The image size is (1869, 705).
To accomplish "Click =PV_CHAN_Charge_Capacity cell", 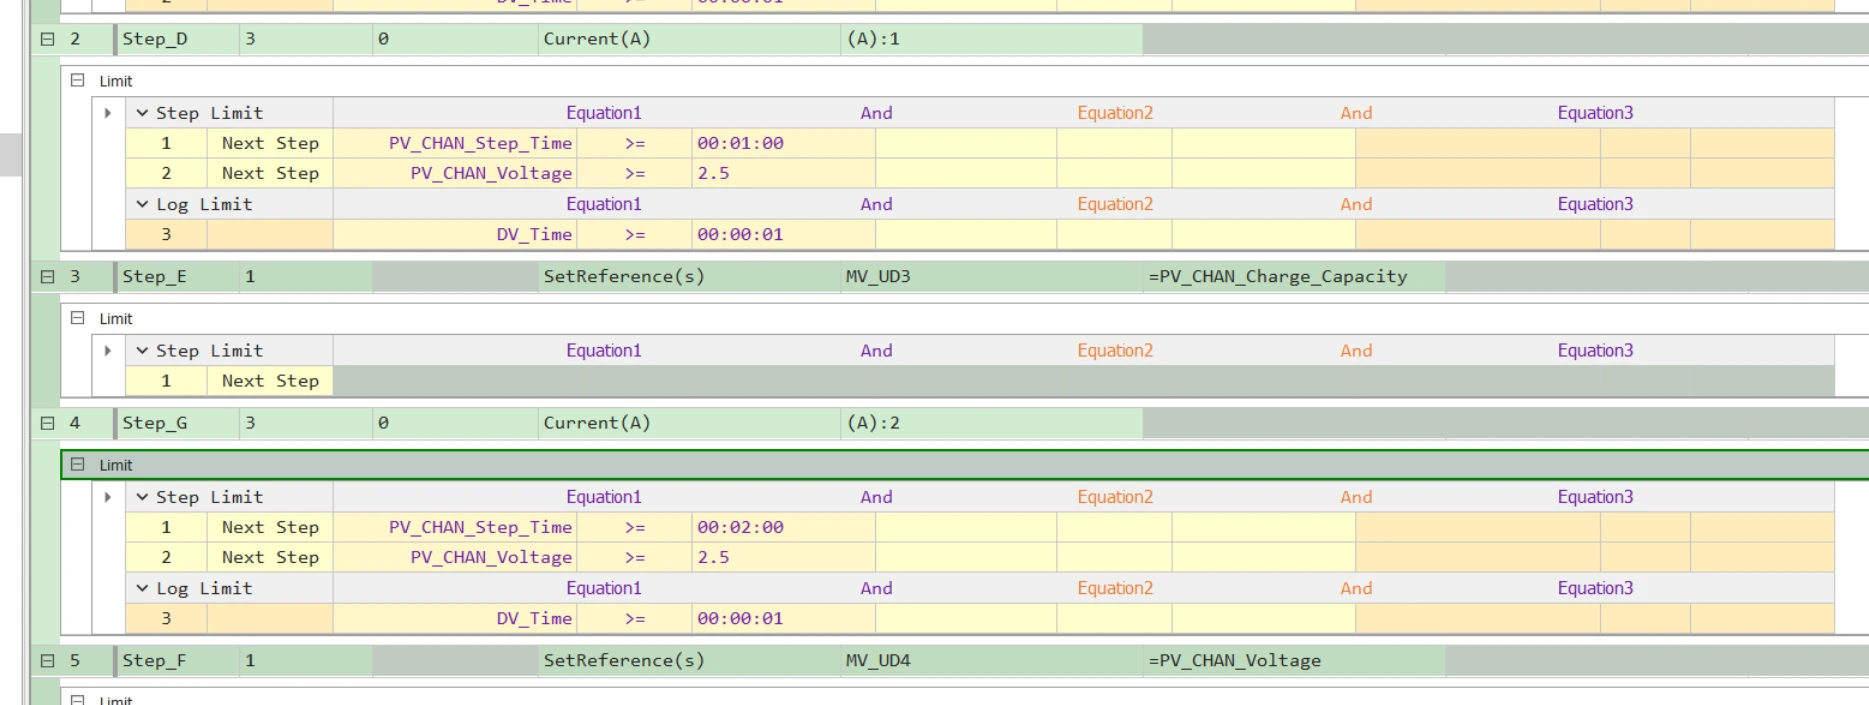I will point(1294,277).
